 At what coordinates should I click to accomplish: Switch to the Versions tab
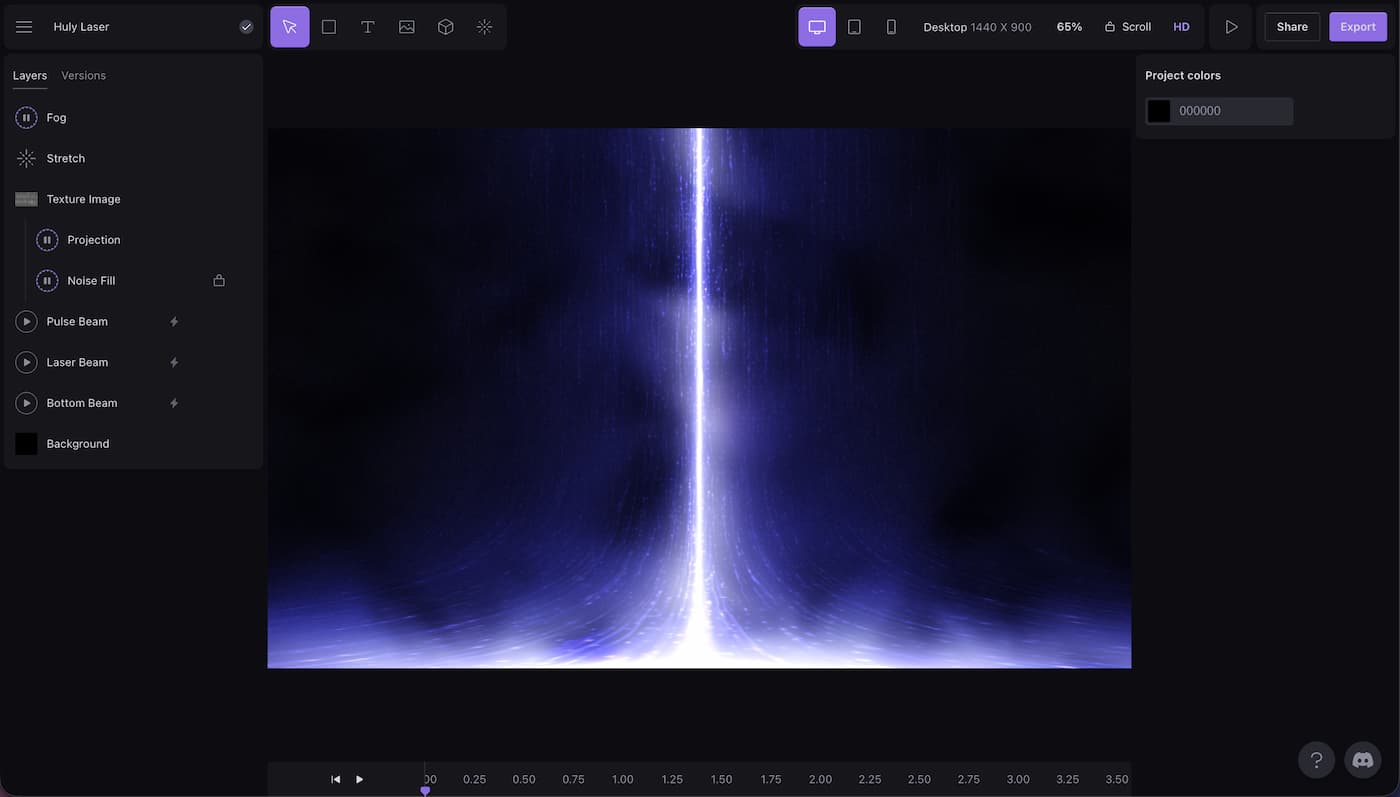[83, 76]
